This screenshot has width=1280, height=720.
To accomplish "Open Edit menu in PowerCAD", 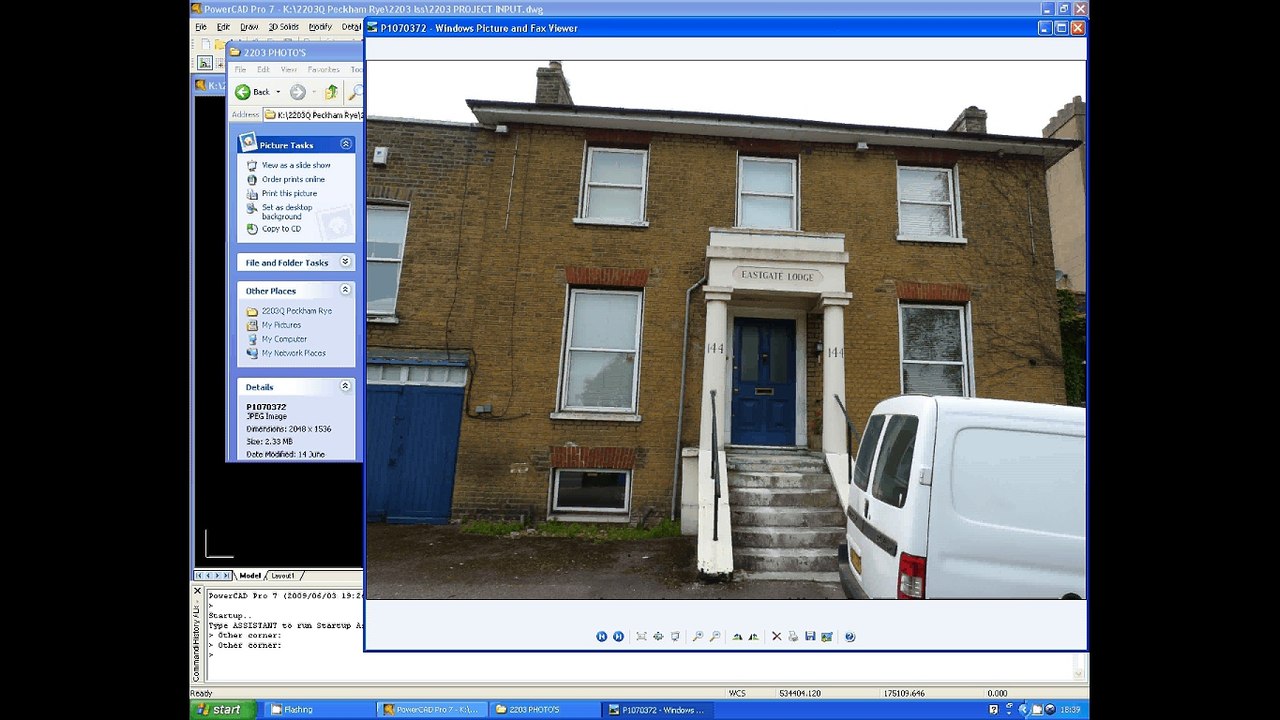I will (223, 27).
